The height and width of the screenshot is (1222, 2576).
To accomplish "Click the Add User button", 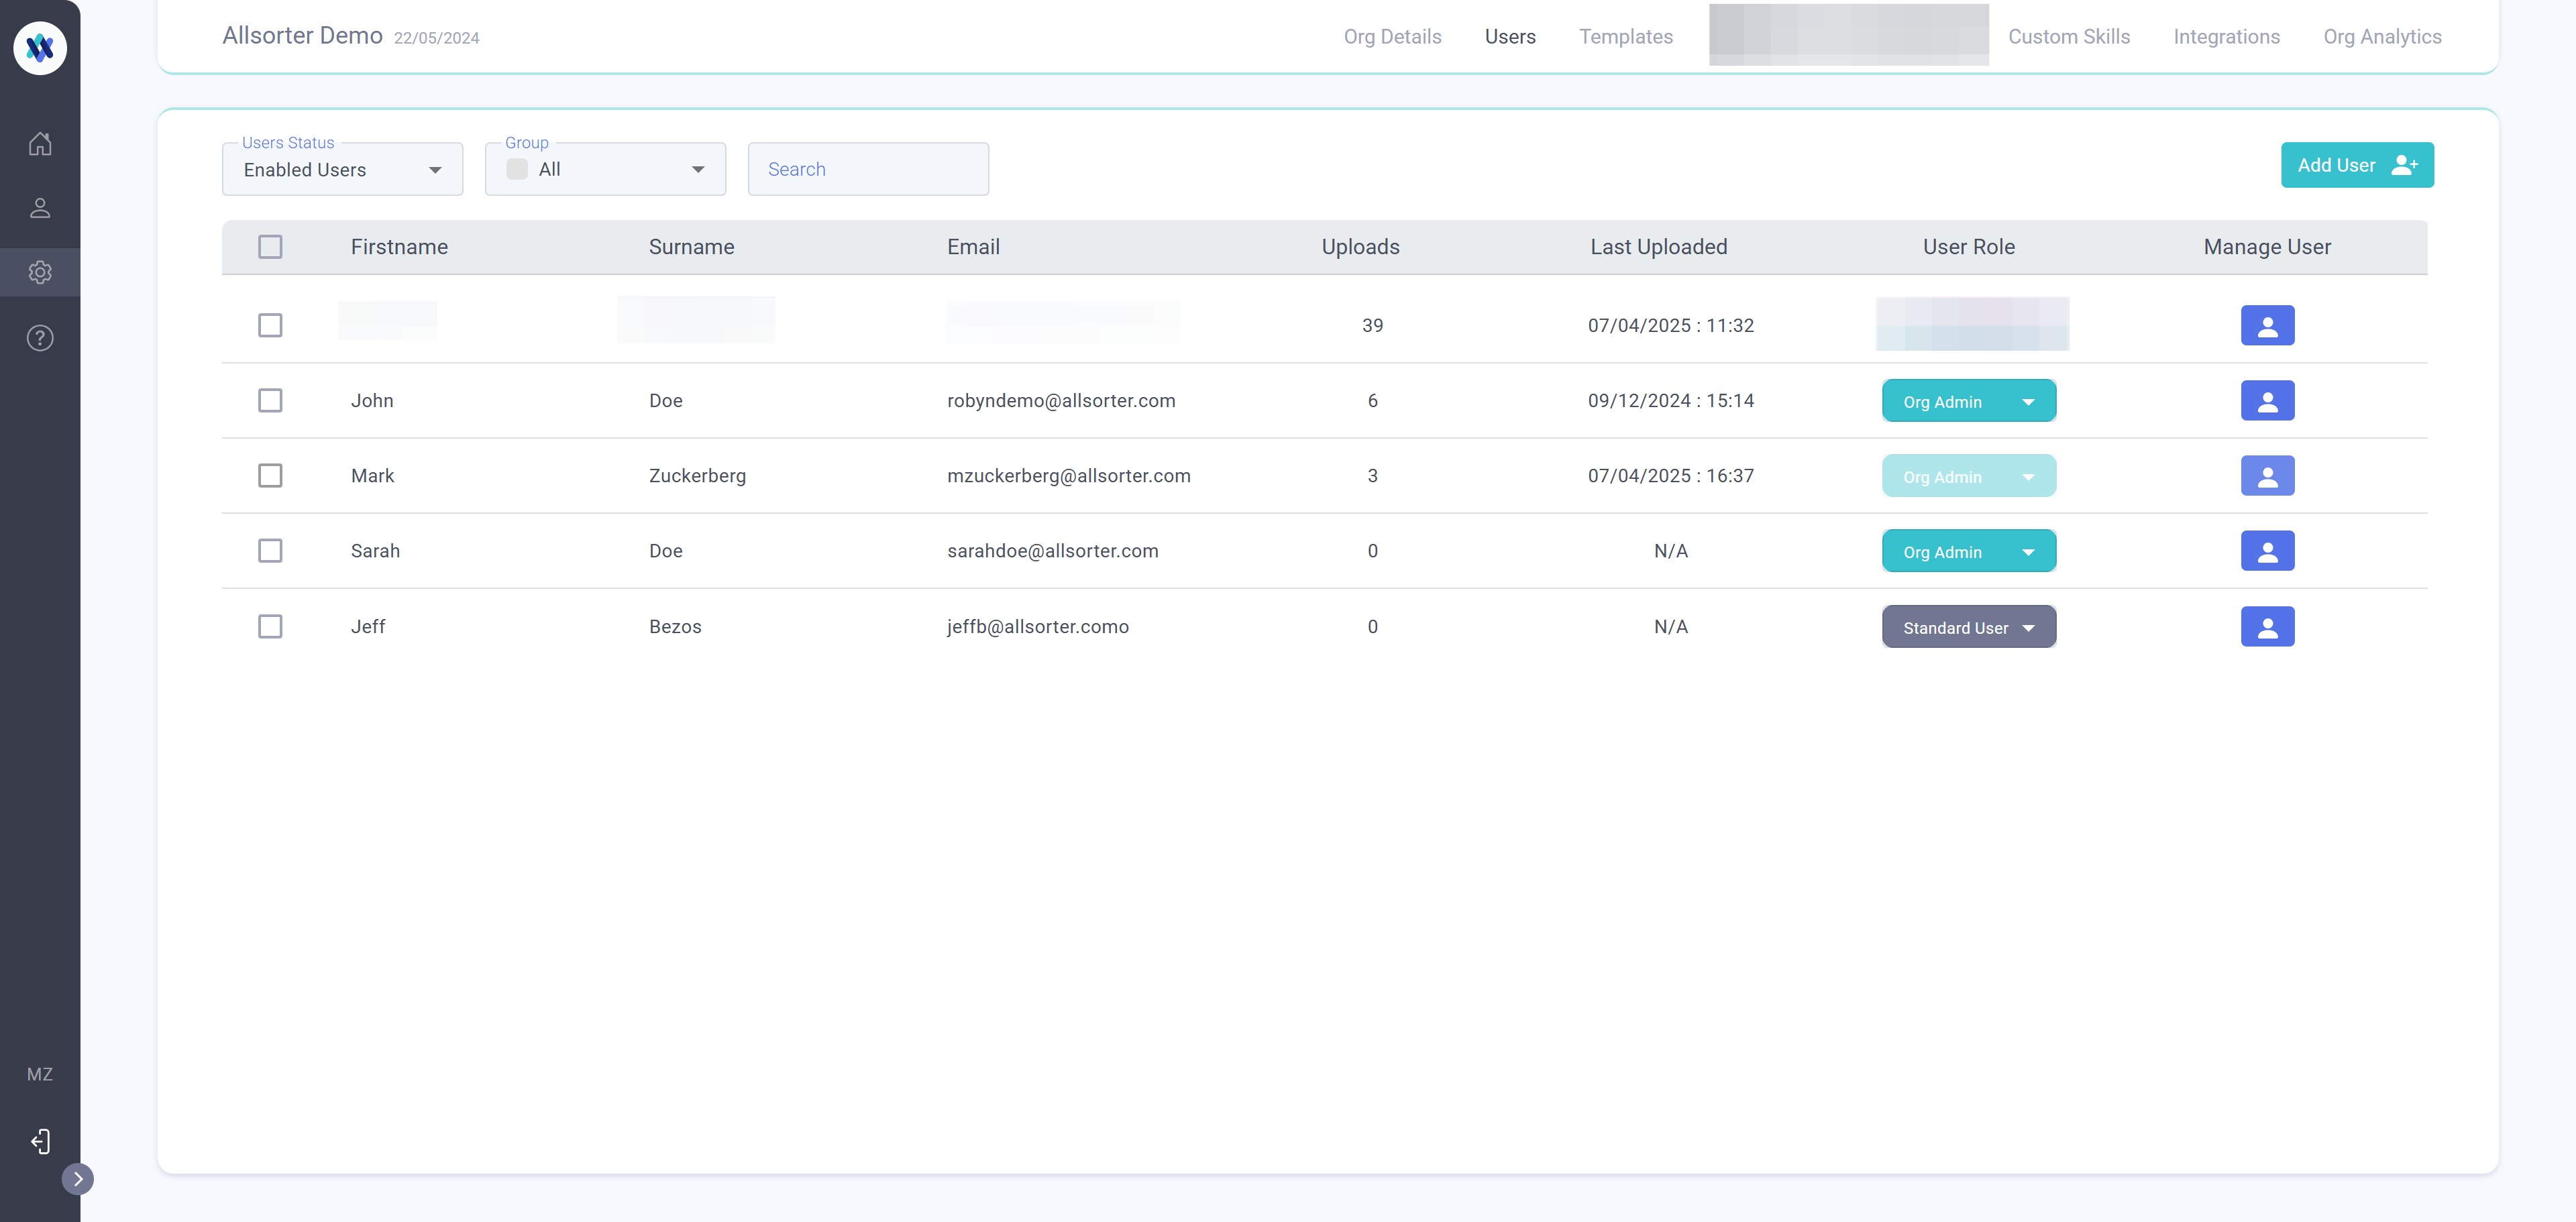I will pos(2356,165).
